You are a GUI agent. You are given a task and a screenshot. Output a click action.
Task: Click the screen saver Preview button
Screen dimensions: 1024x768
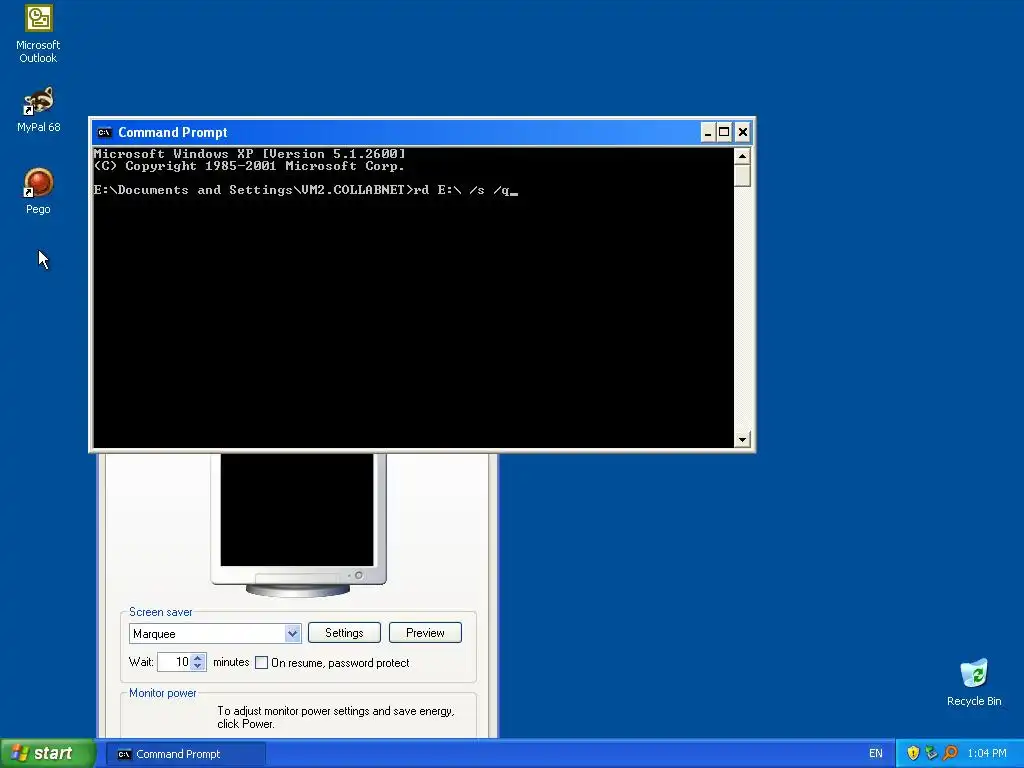(x=425, y=633)
